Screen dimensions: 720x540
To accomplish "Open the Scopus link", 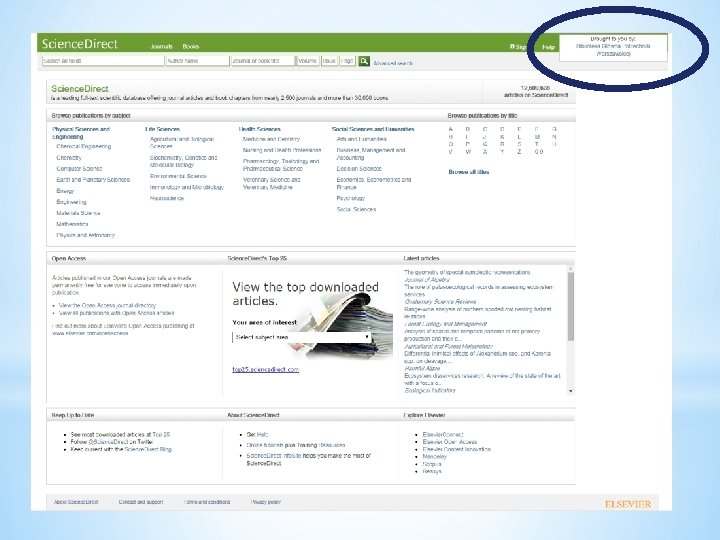I will (x=432, y=464).
